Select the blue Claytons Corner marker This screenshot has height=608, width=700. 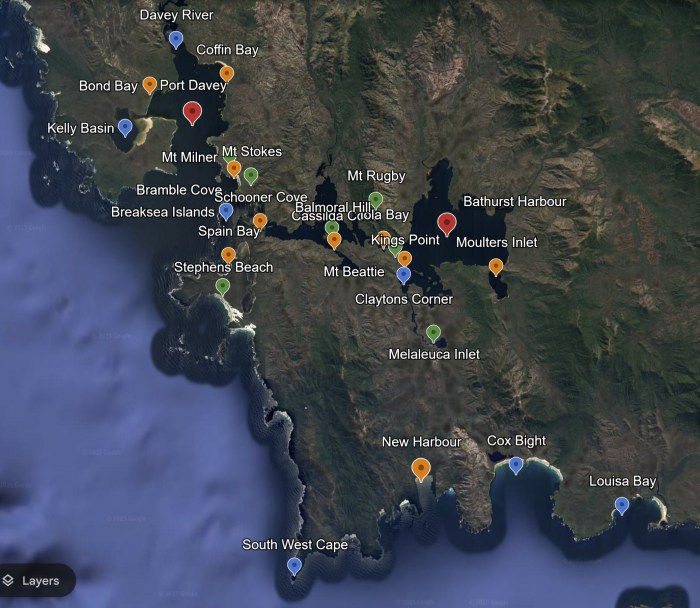click(404, 275)
